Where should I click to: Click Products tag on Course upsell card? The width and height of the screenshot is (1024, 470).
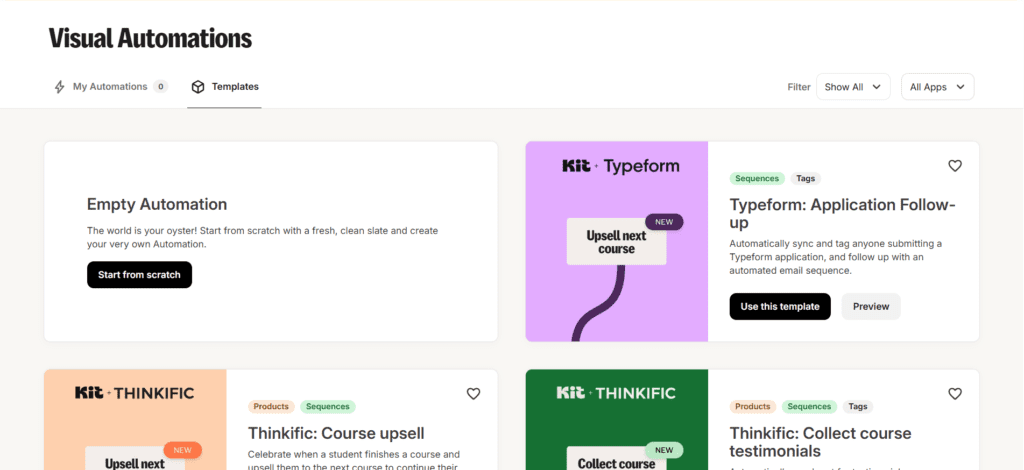click(271, 407)
